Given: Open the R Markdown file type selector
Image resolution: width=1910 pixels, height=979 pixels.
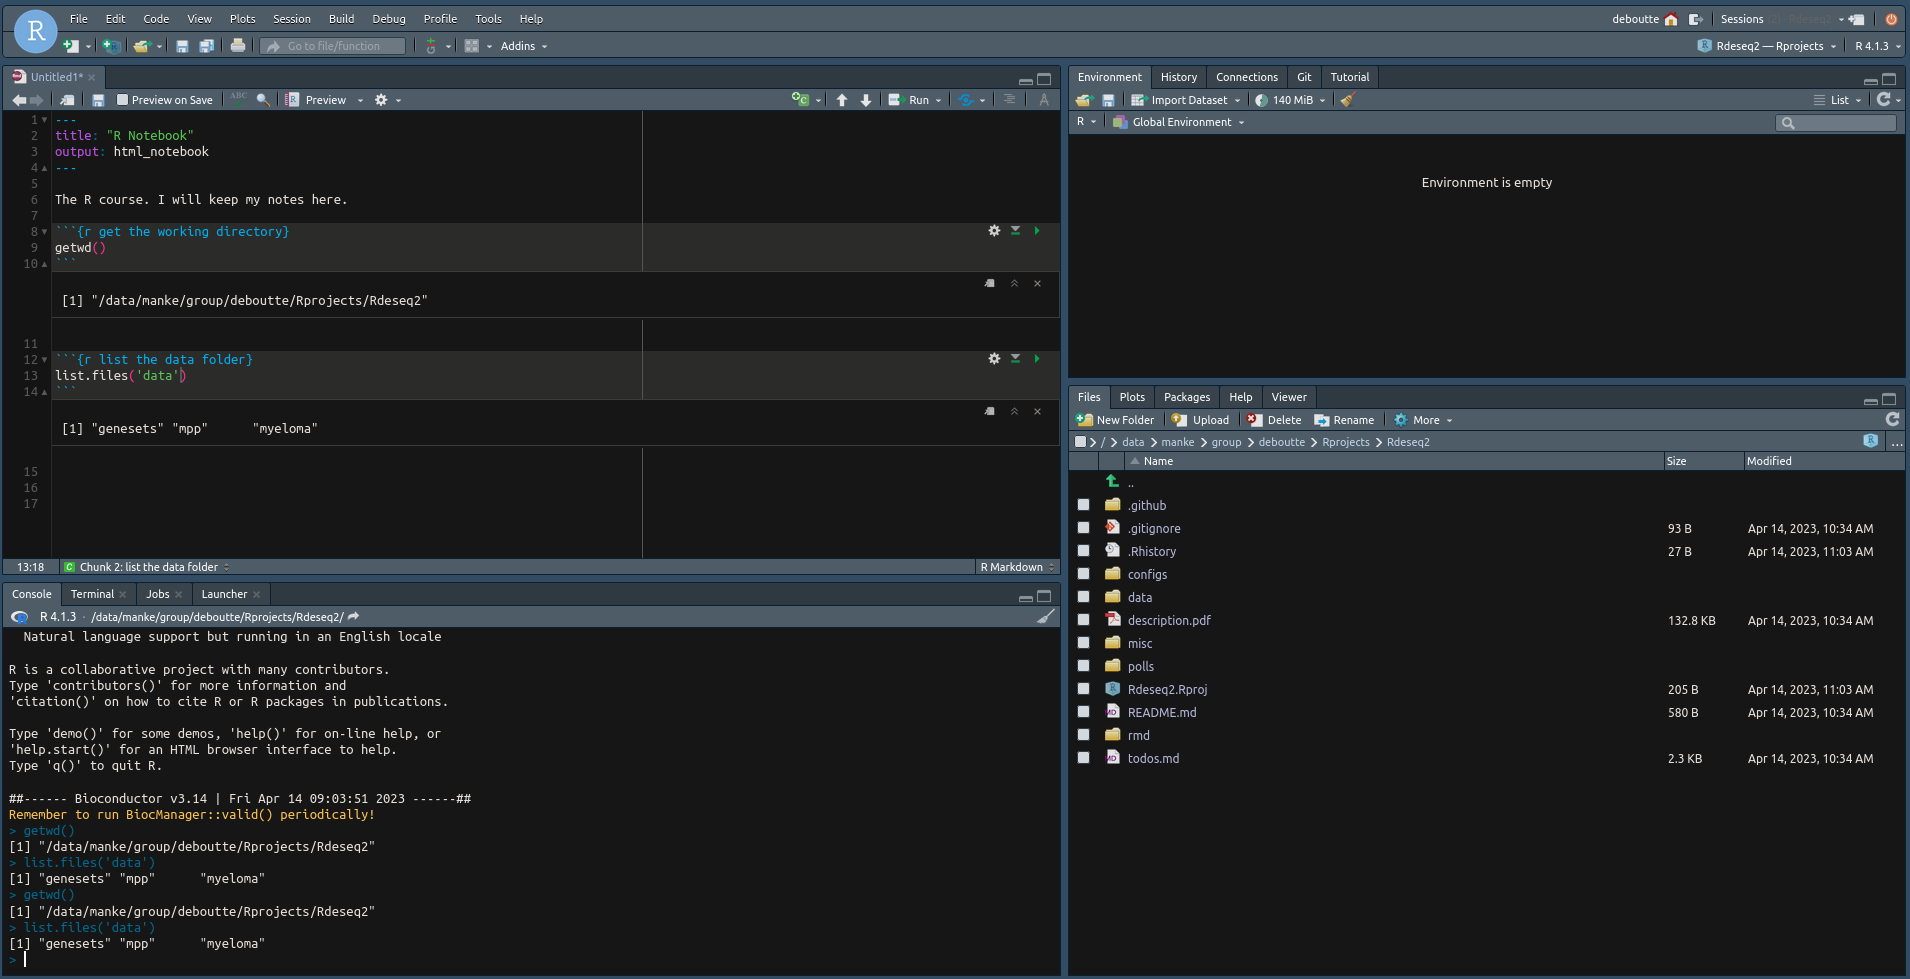Looking at the screenshot, I should [x=1017, y=567].
